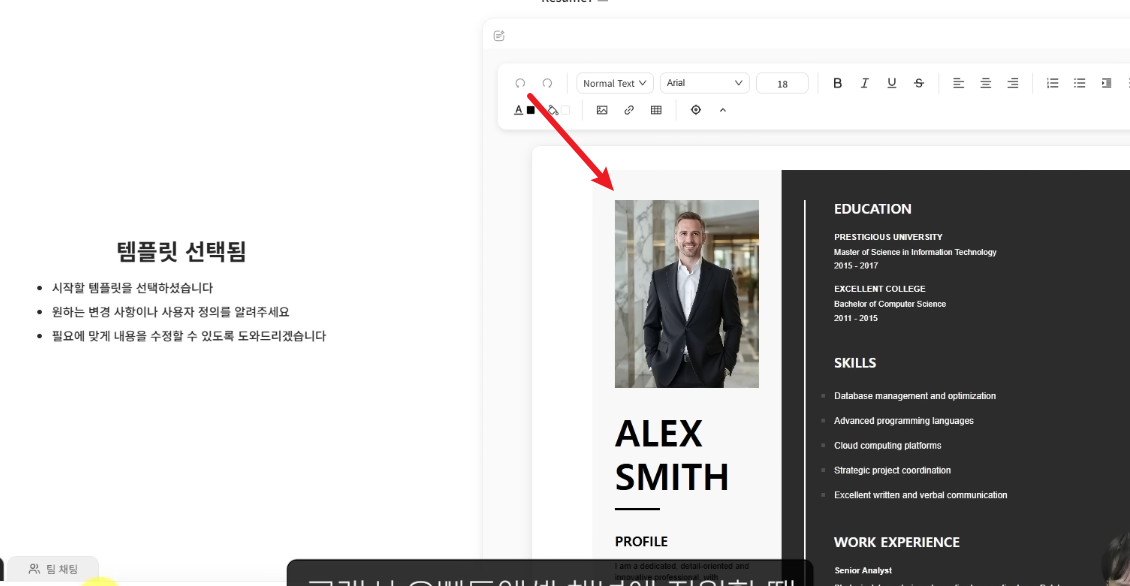
Task: Open the Normal Text style dropdown
Action: tap(615, 84)
